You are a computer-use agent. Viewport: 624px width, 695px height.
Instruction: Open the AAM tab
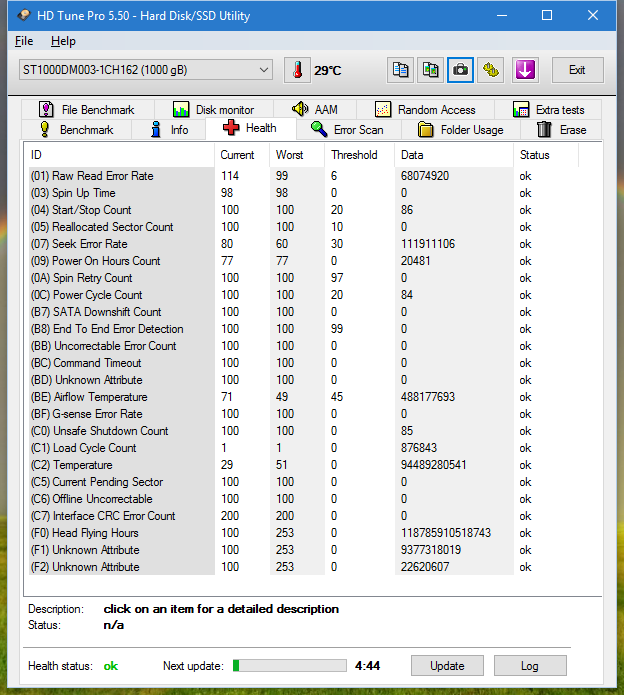(x=315, y=109)
